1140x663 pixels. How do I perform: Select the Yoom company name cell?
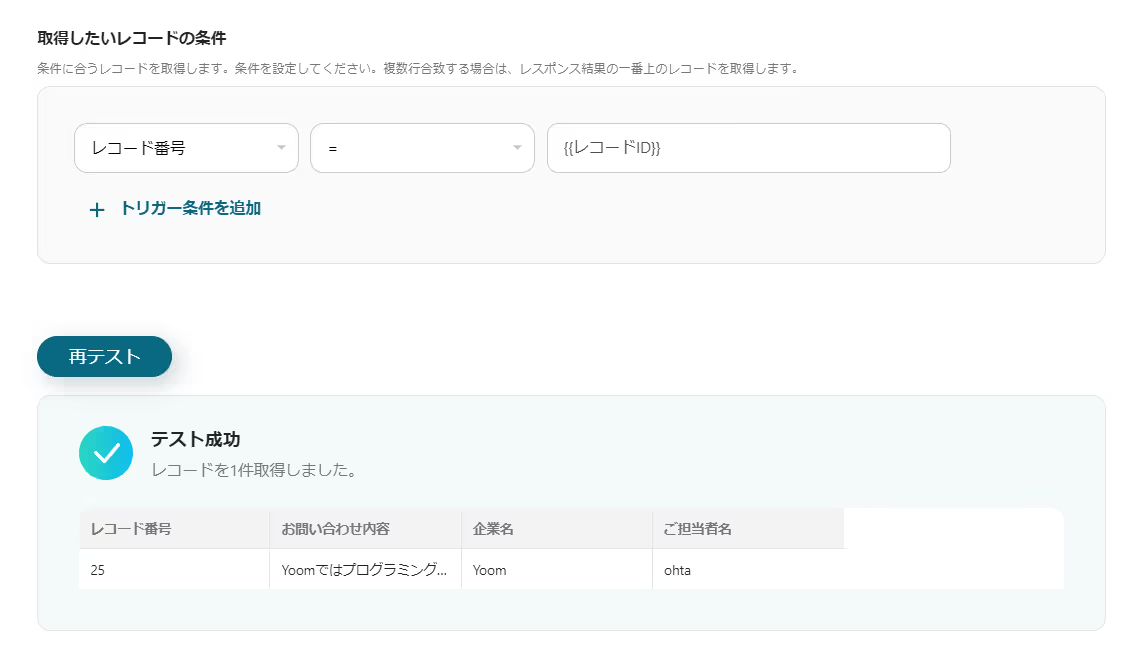point(557,569)
